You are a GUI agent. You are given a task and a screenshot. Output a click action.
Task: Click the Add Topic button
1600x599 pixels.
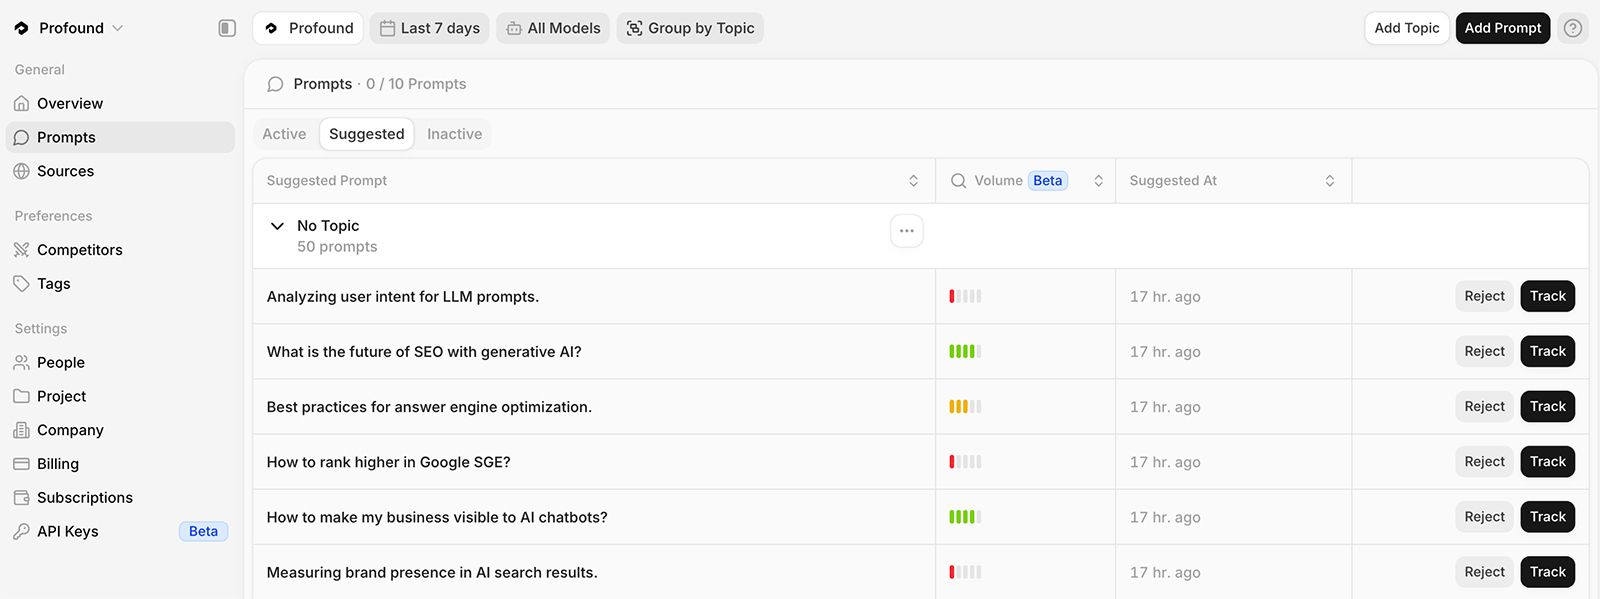point(1406,28)
